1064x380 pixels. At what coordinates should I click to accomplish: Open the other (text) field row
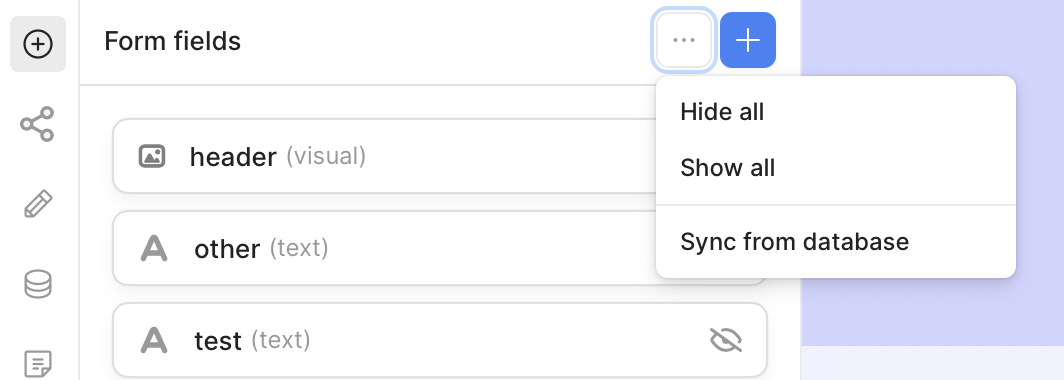pyautogui.click(x=384, y=248)
